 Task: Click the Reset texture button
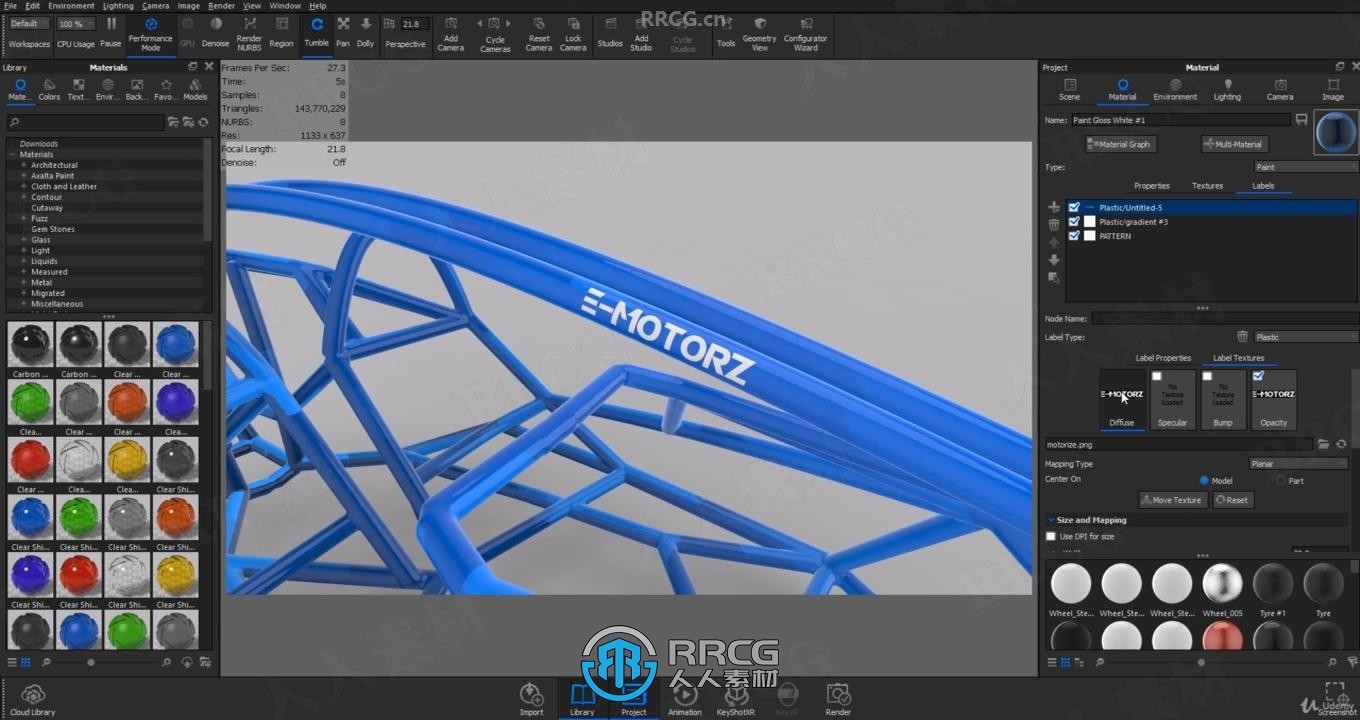click(x=1233, y=500)
